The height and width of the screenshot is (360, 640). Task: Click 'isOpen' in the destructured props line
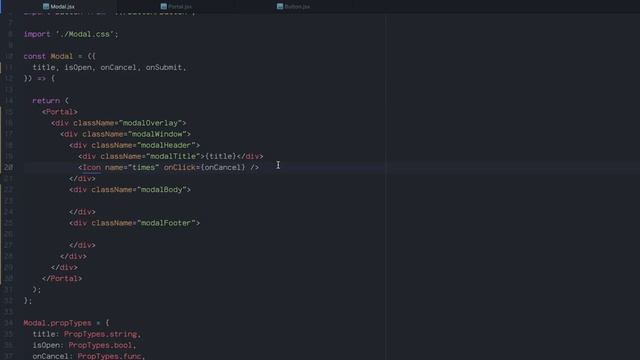pos(78,67)
